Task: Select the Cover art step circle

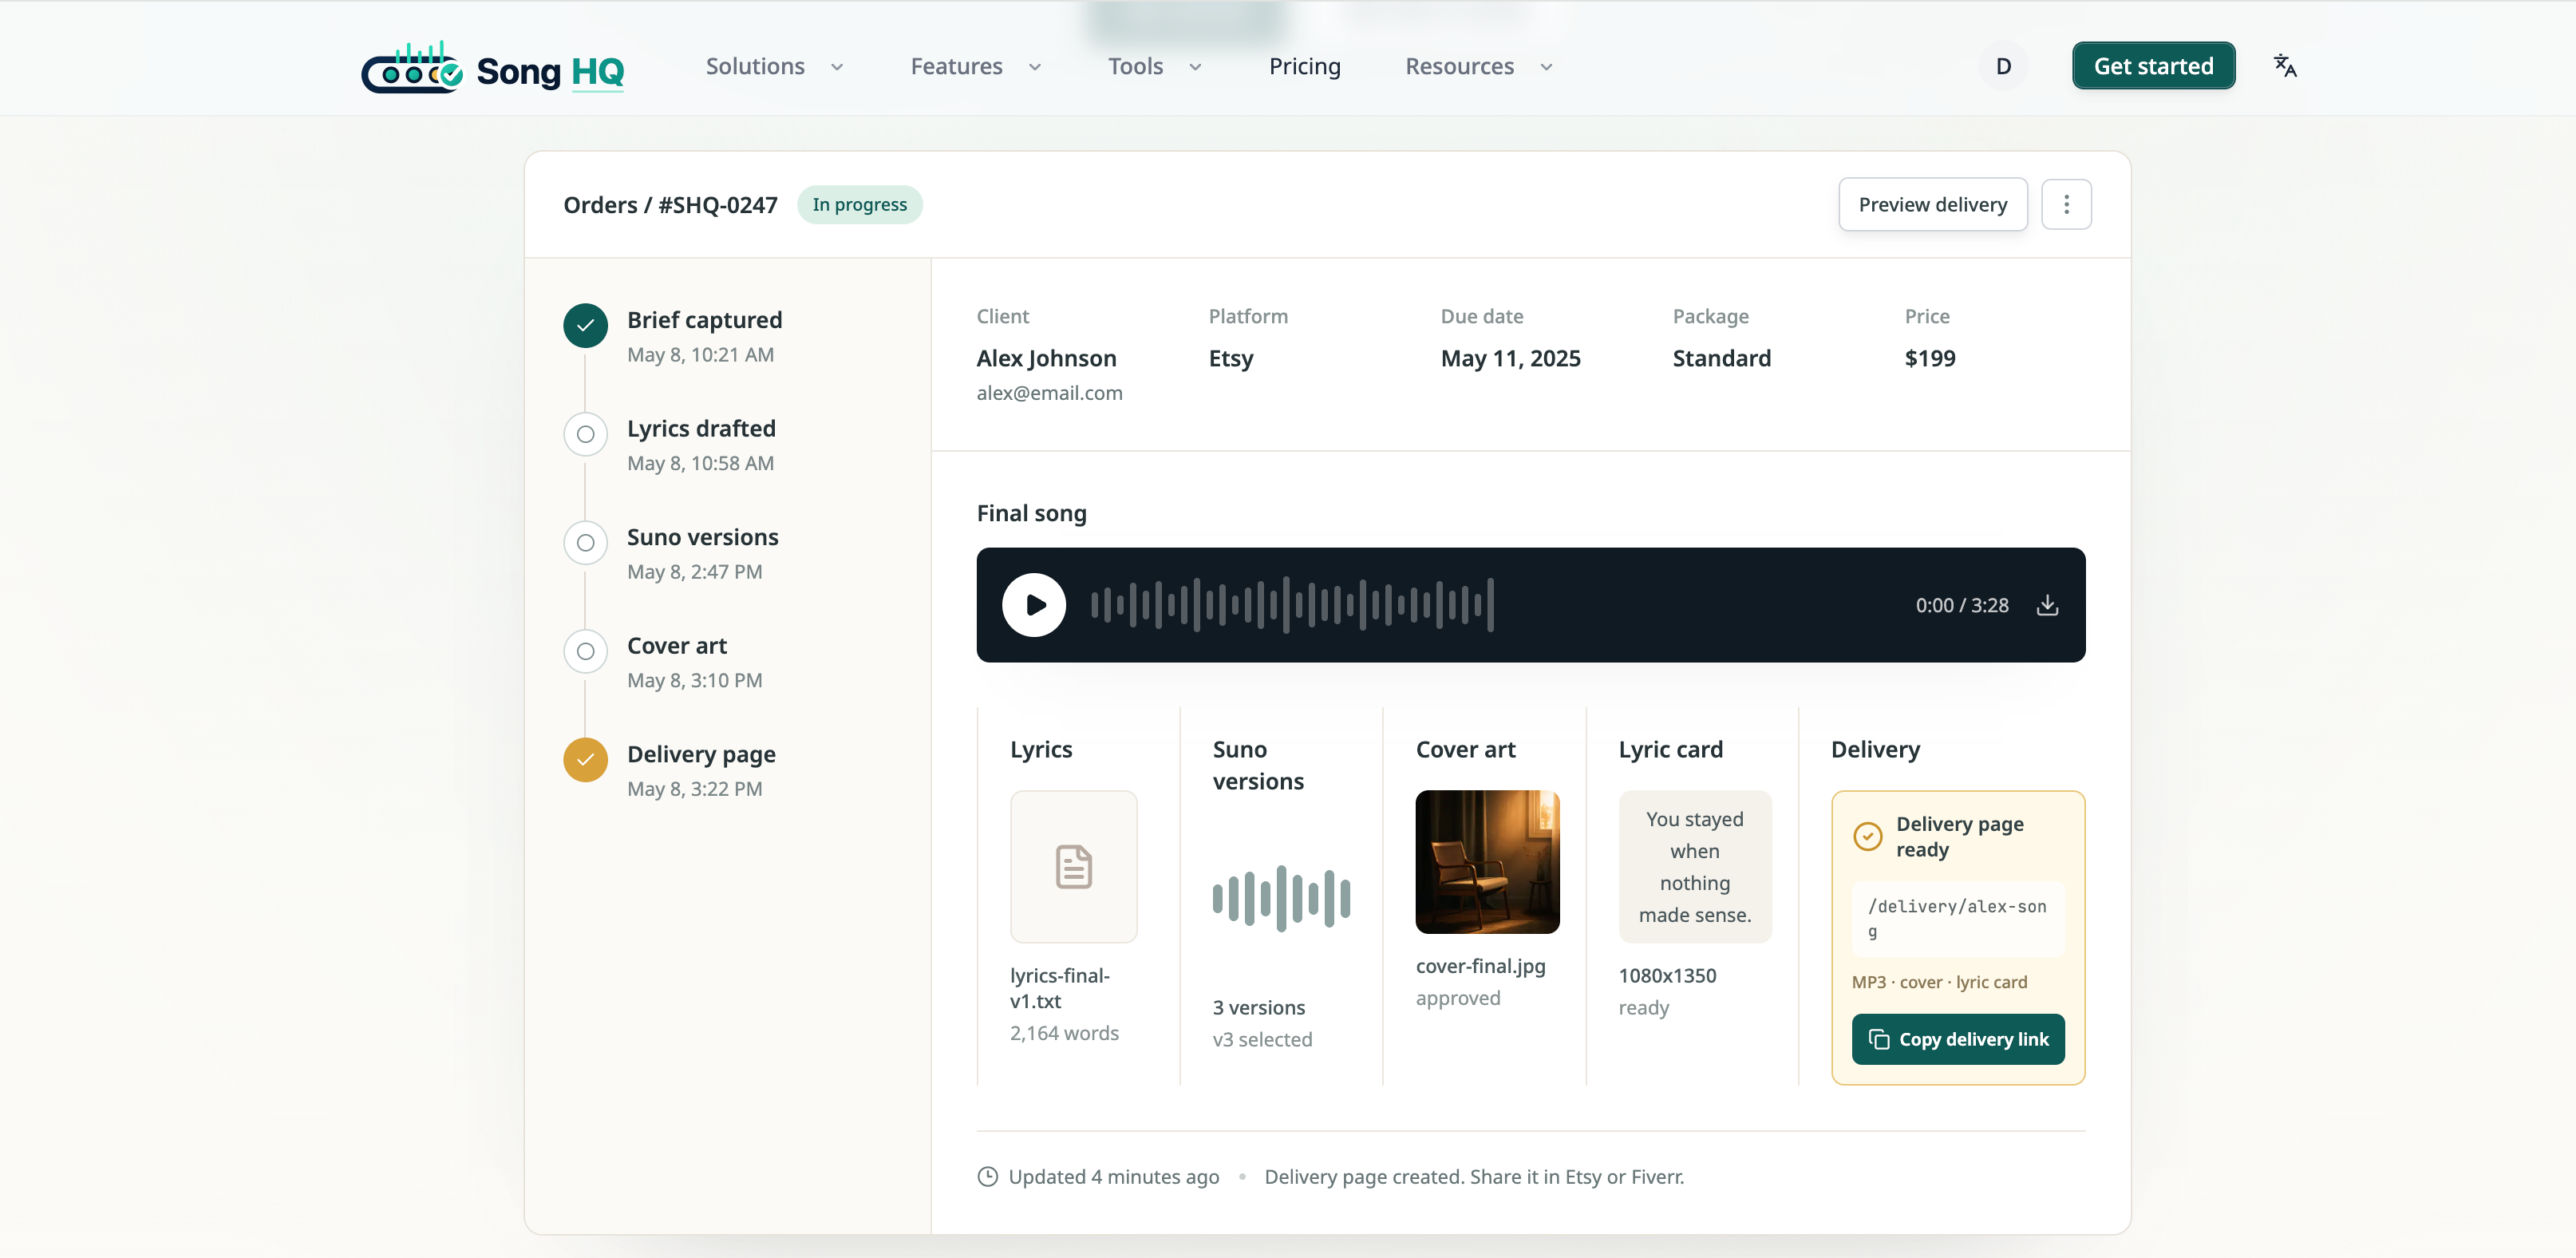Action: (x=585, y=651)
